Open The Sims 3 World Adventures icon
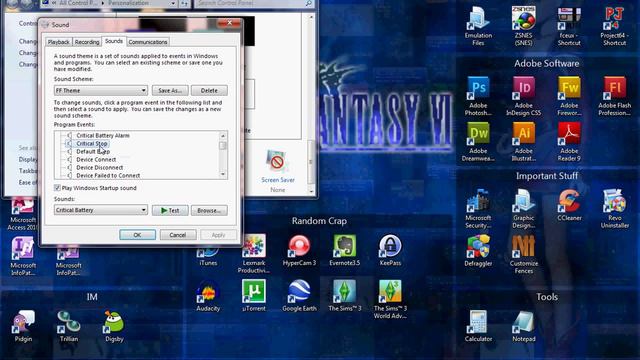The width and height of the screenshot is (640, 360). [390, 299]
